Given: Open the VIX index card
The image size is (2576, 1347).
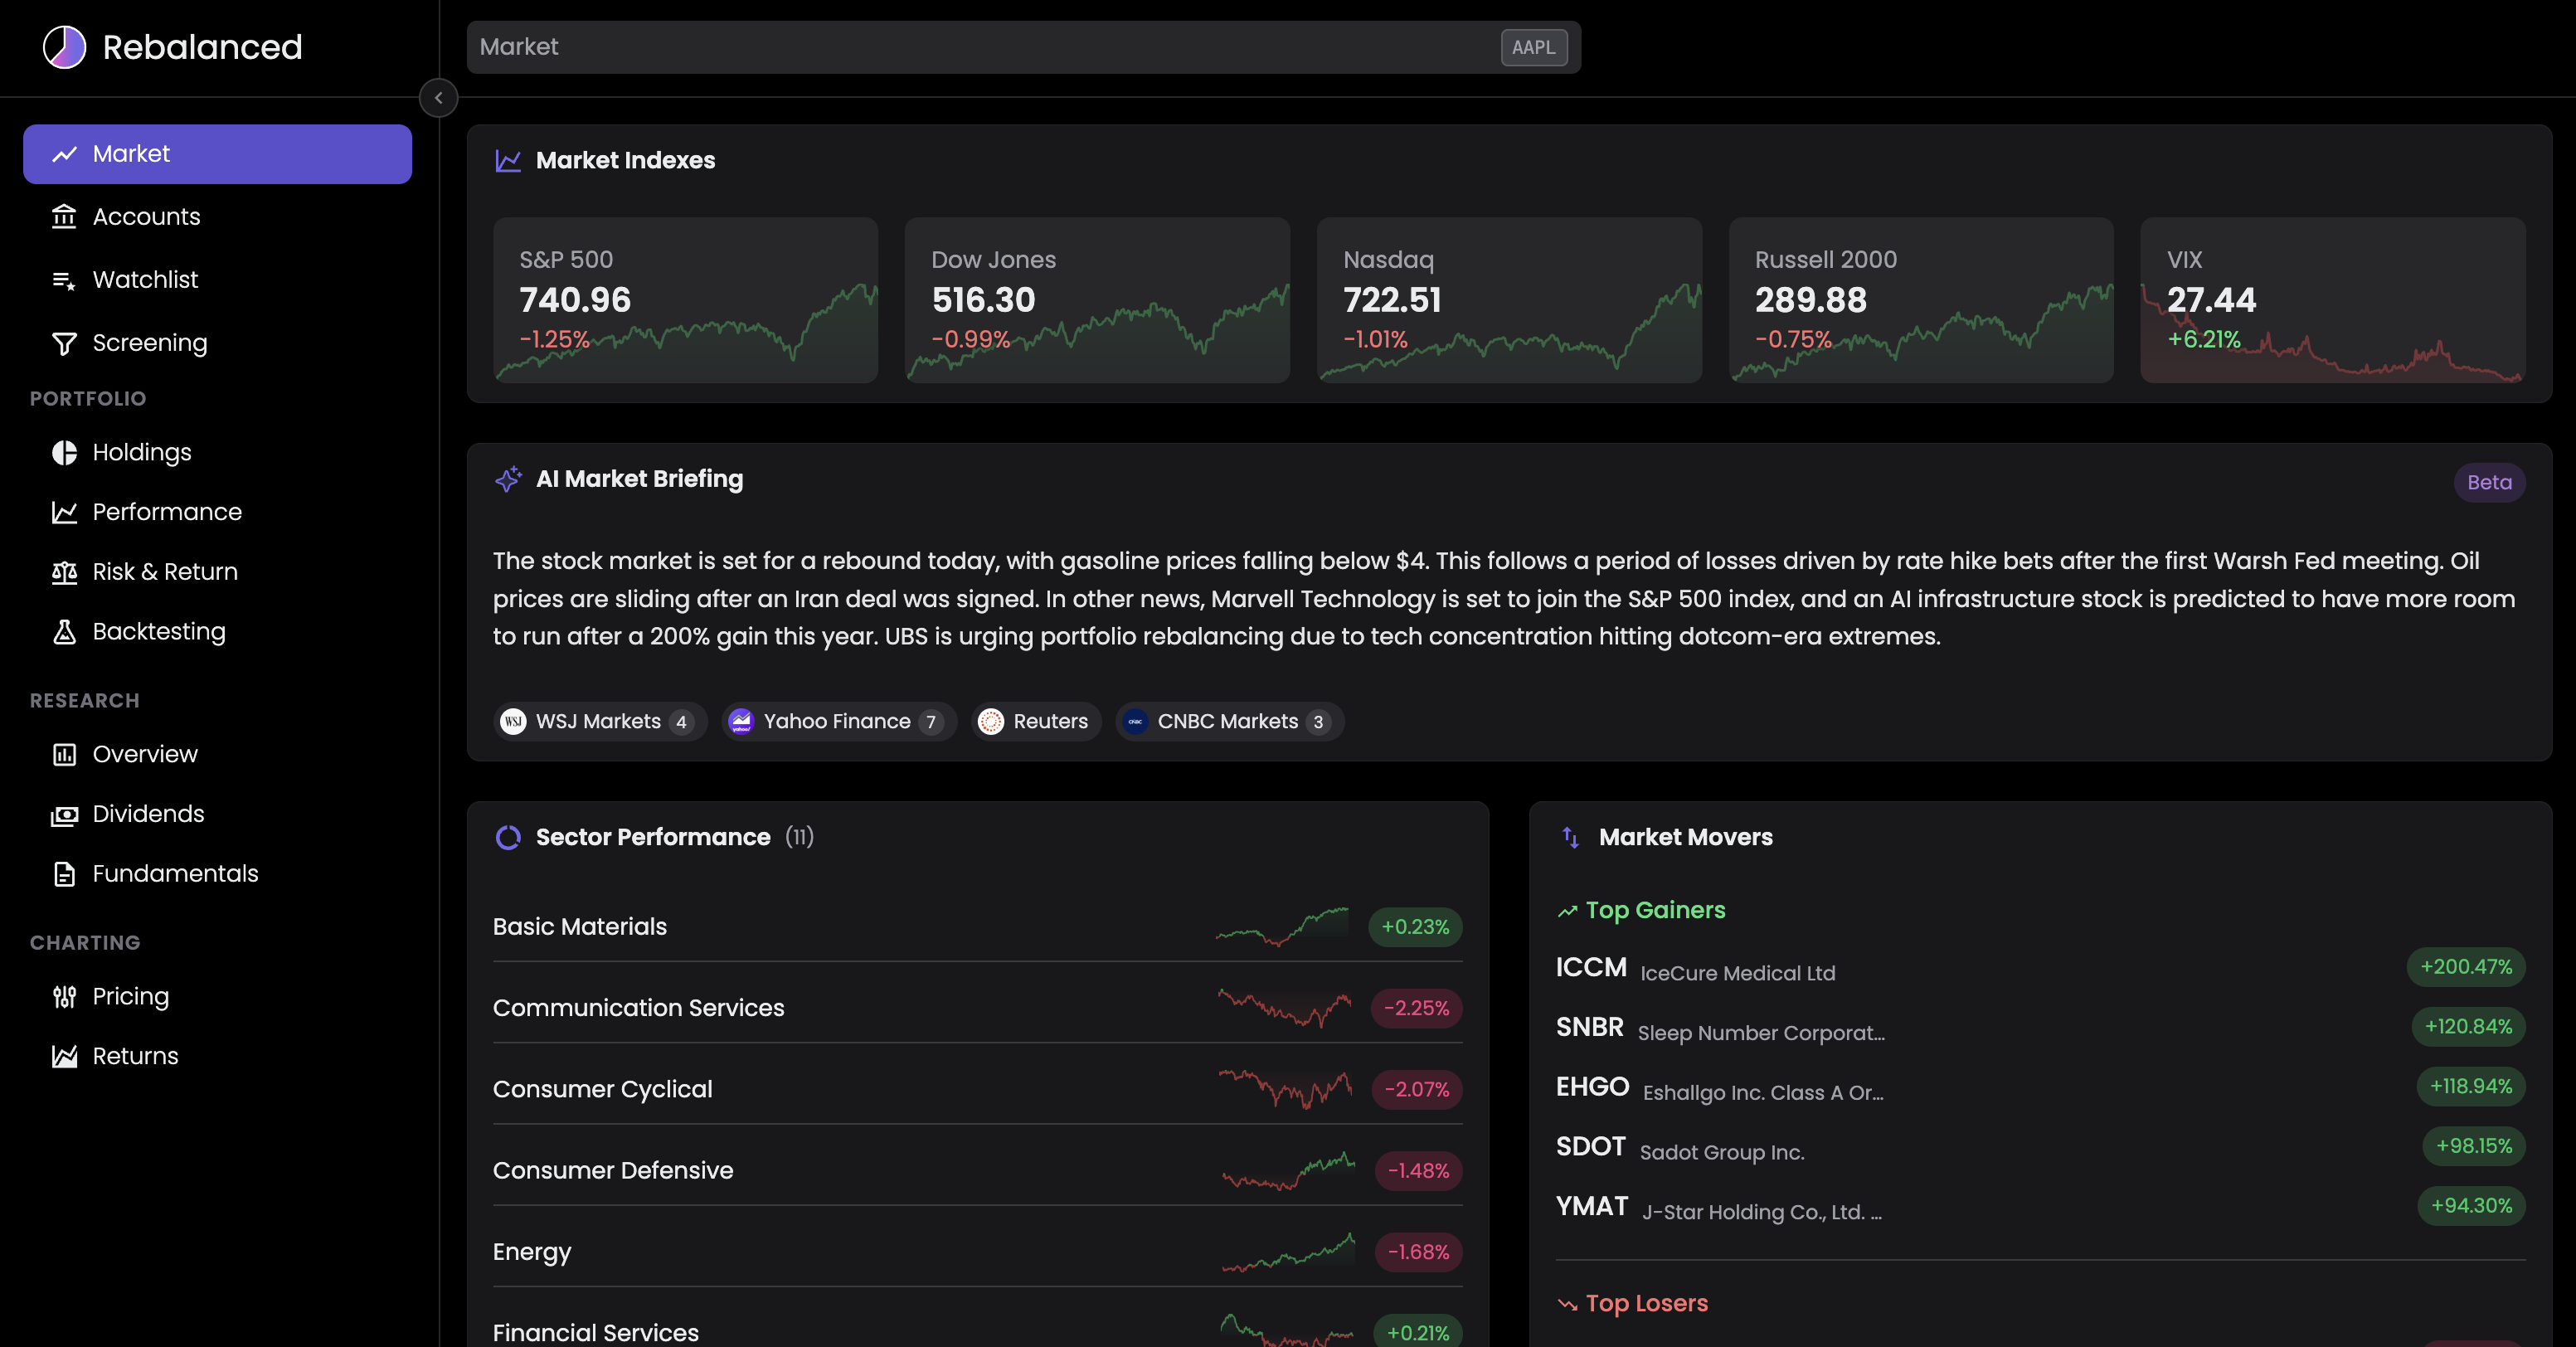Looking at the screenshot, I should pos(2333,300).
